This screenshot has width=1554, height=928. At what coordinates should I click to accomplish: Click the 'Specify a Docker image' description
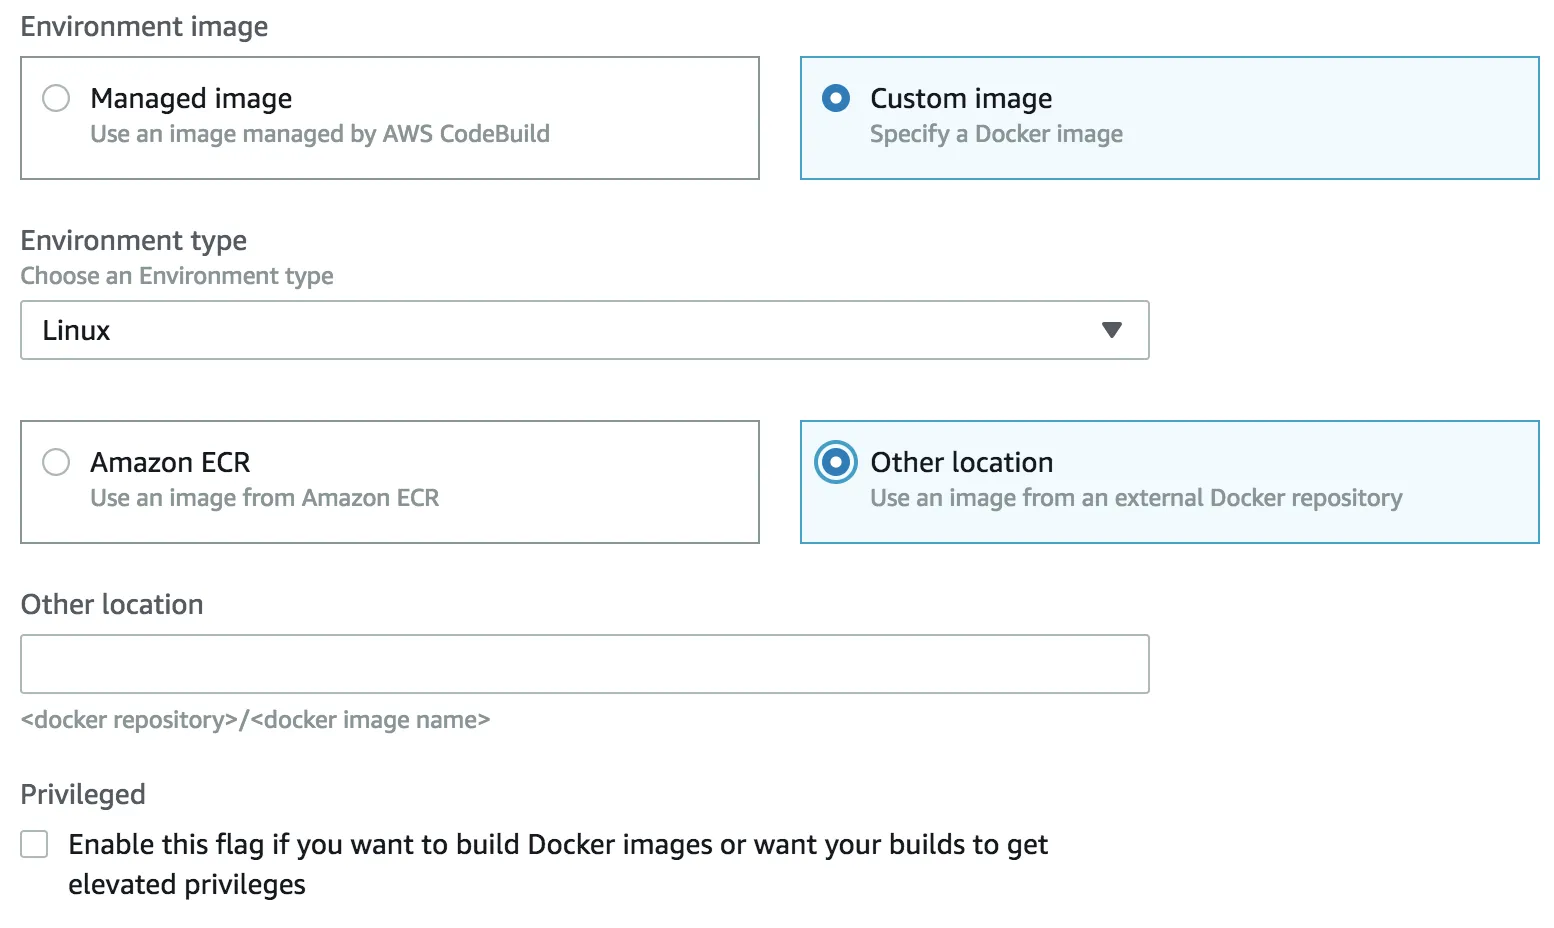[x=996, y=134]
